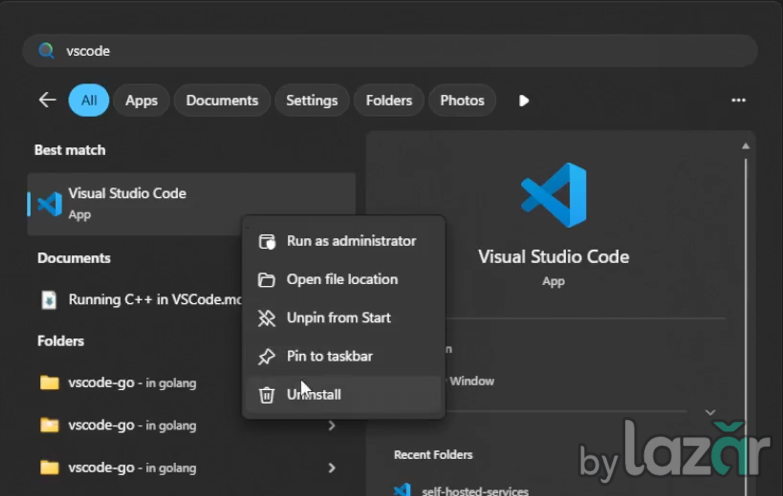Switch to the Folders filter tab
The height and width of the screenshot is (496, 783).
tap(389, 100)
